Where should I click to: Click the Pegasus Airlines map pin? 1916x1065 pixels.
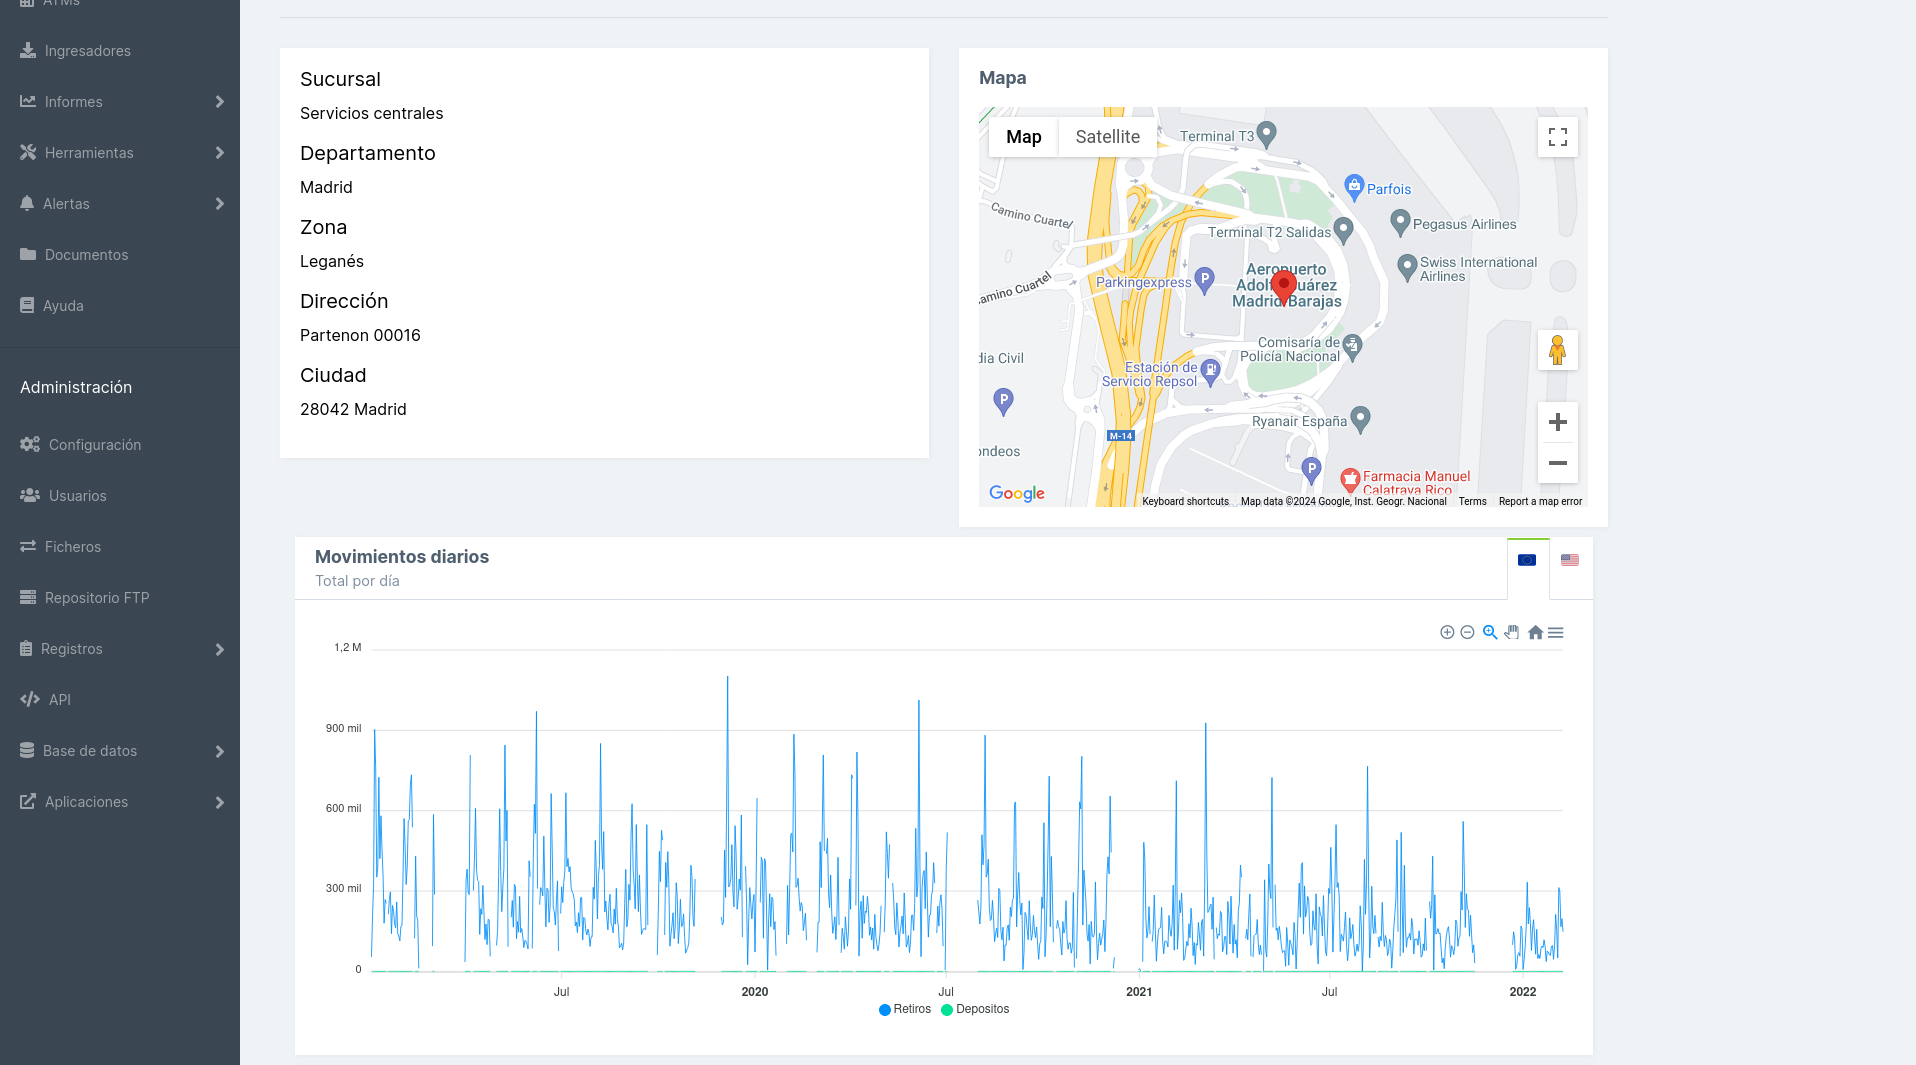point(1400,222)
